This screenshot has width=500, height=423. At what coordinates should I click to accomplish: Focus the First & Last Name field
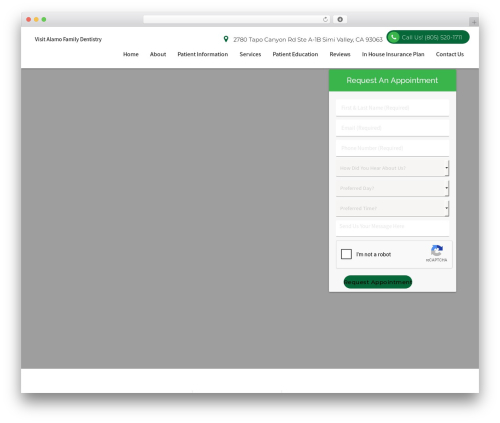(392, 108)
